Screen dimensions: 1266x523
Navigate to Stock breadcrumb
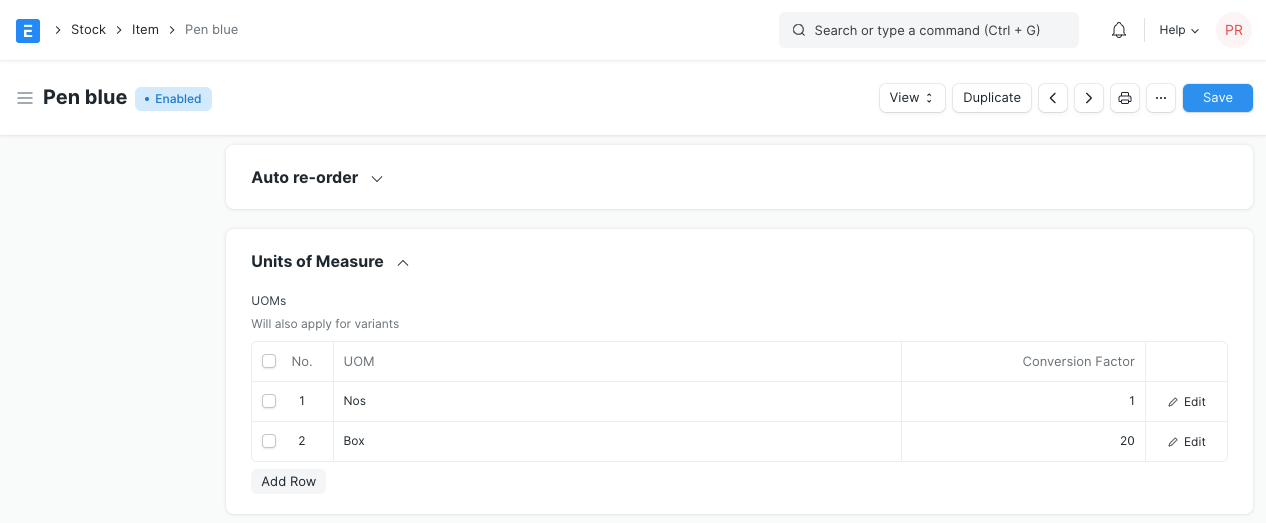tap(88, 30)
